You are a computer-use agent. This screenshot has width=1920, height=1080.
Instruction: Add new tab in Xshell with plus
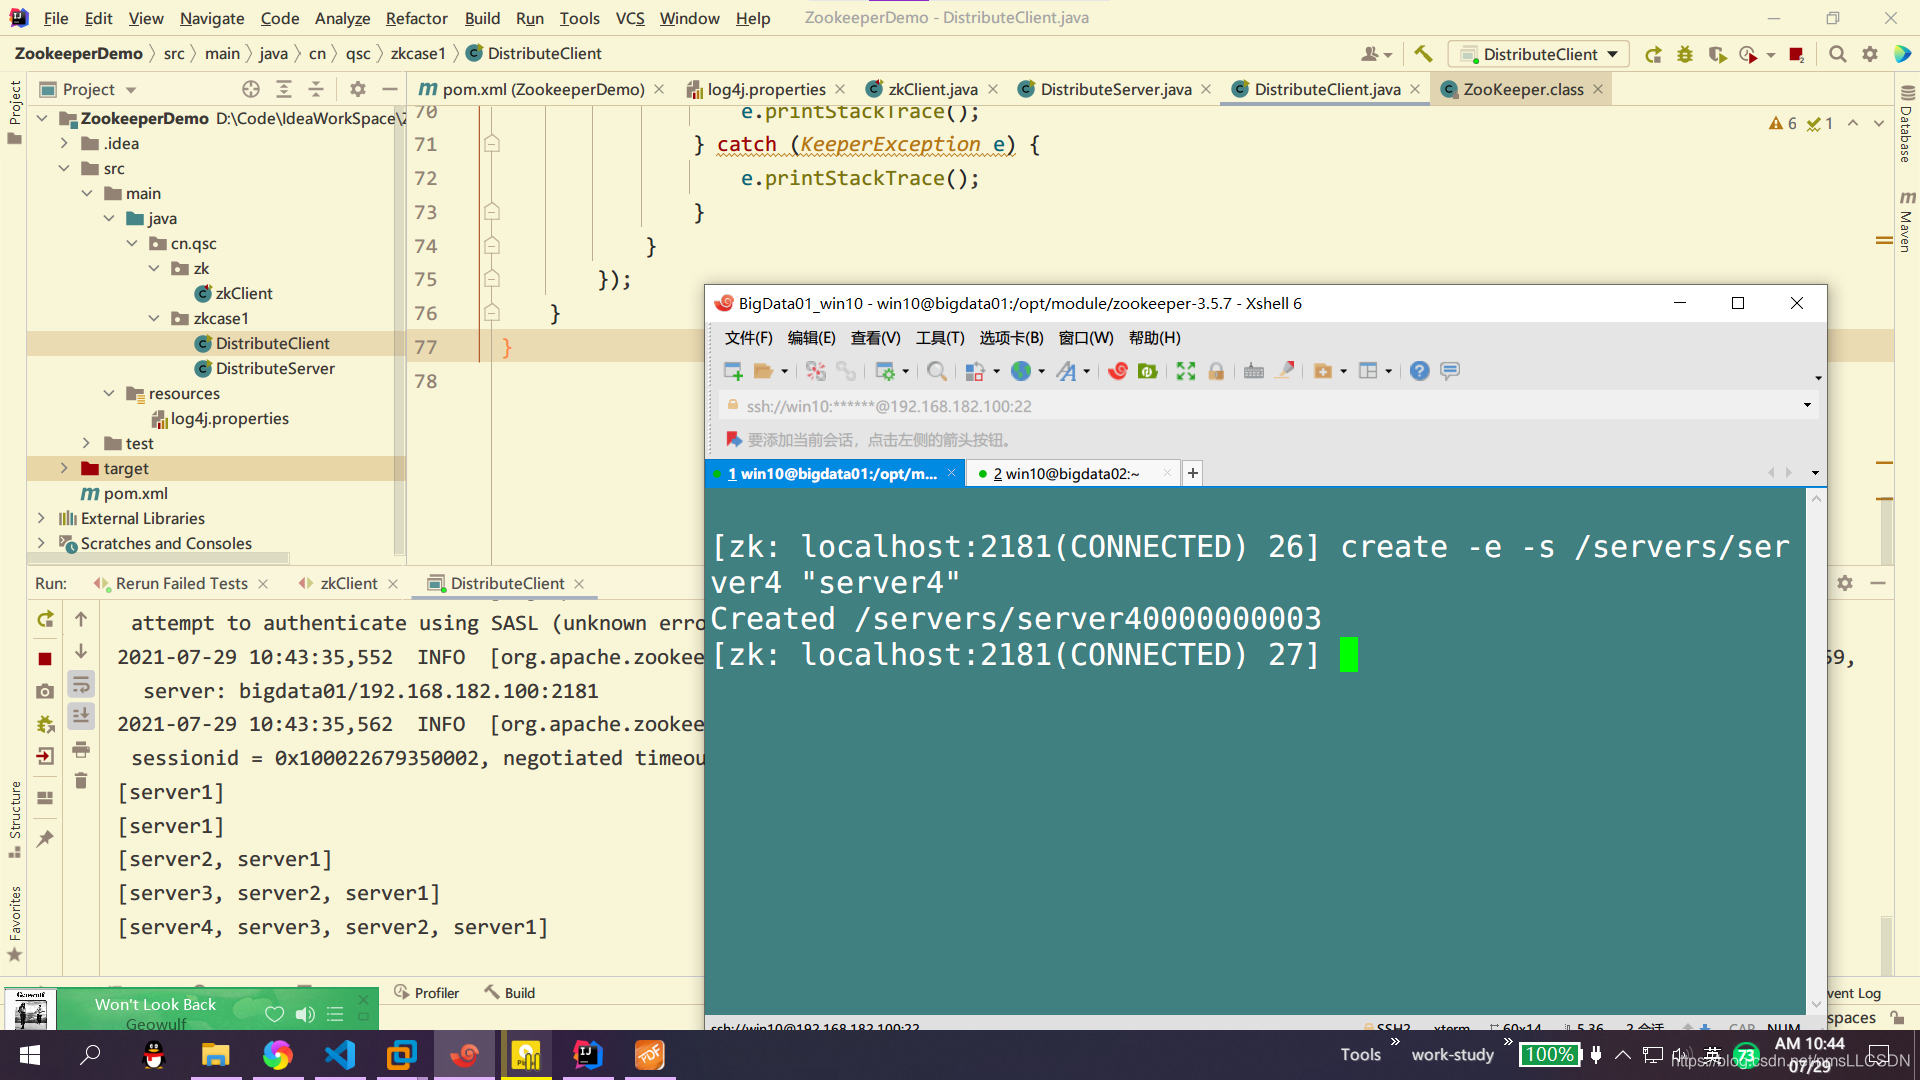pyautogui.click(x=1192, y=473)
